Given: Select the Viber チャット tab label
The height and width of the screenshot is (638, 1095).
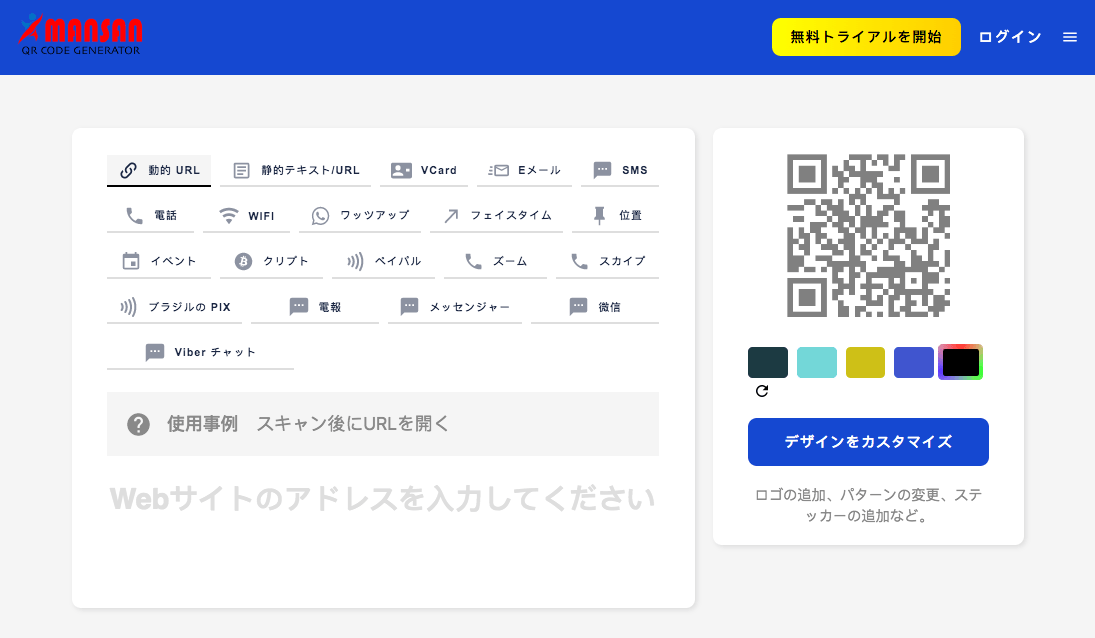Looking at the screenshot, I should (215, 353).
